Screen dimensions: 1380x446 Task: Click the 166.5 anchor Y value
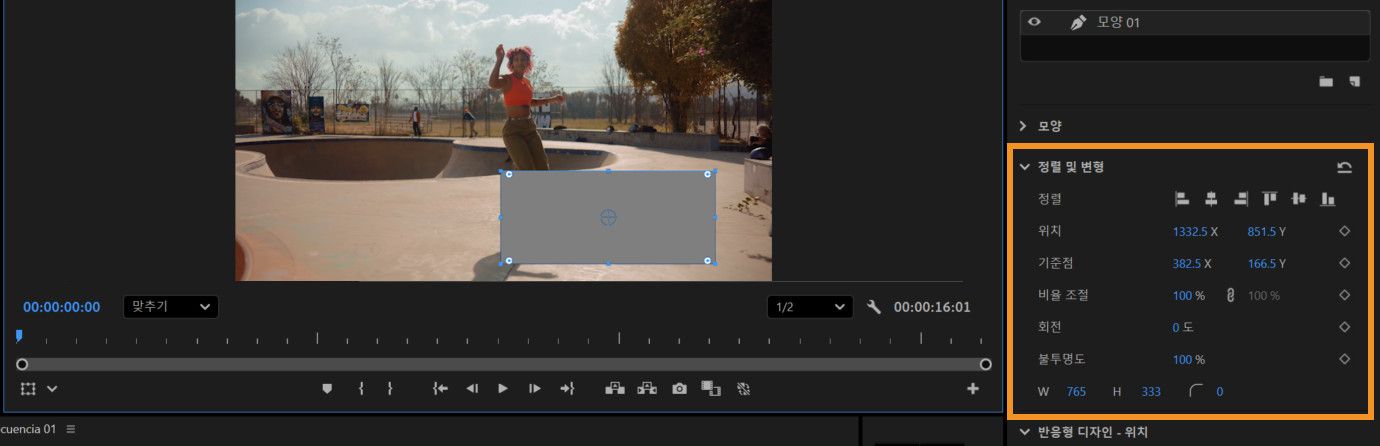click(1261, 263)
